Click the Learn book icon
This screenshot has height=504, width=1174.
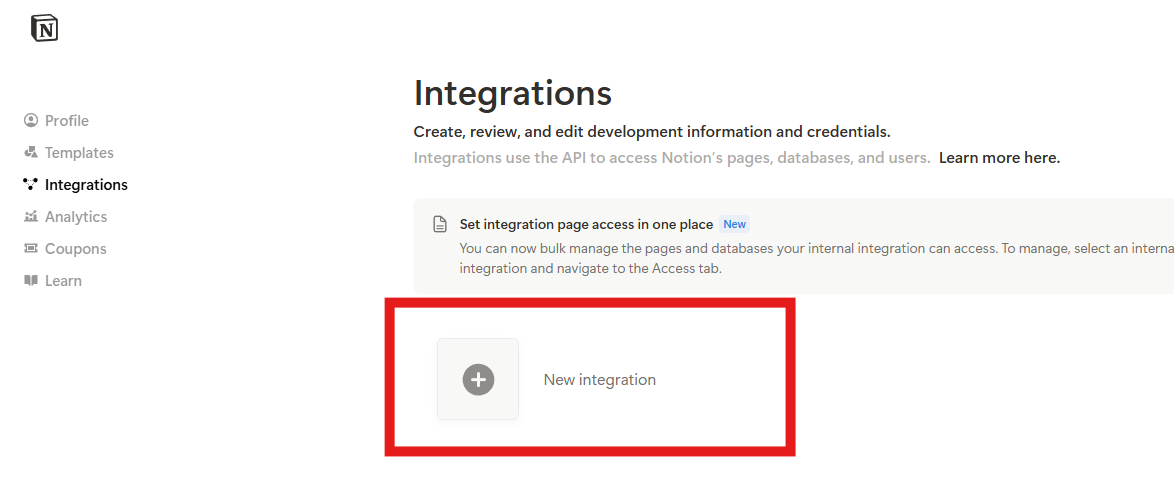click(31, 281)
